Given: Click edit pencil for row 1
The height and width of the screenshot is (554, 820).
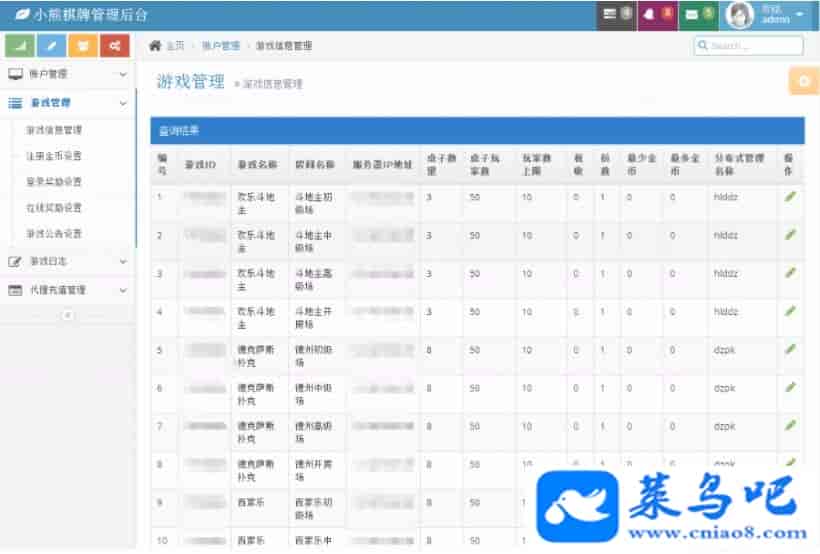Looking at the screenshot, I should [x=790, y=197].
